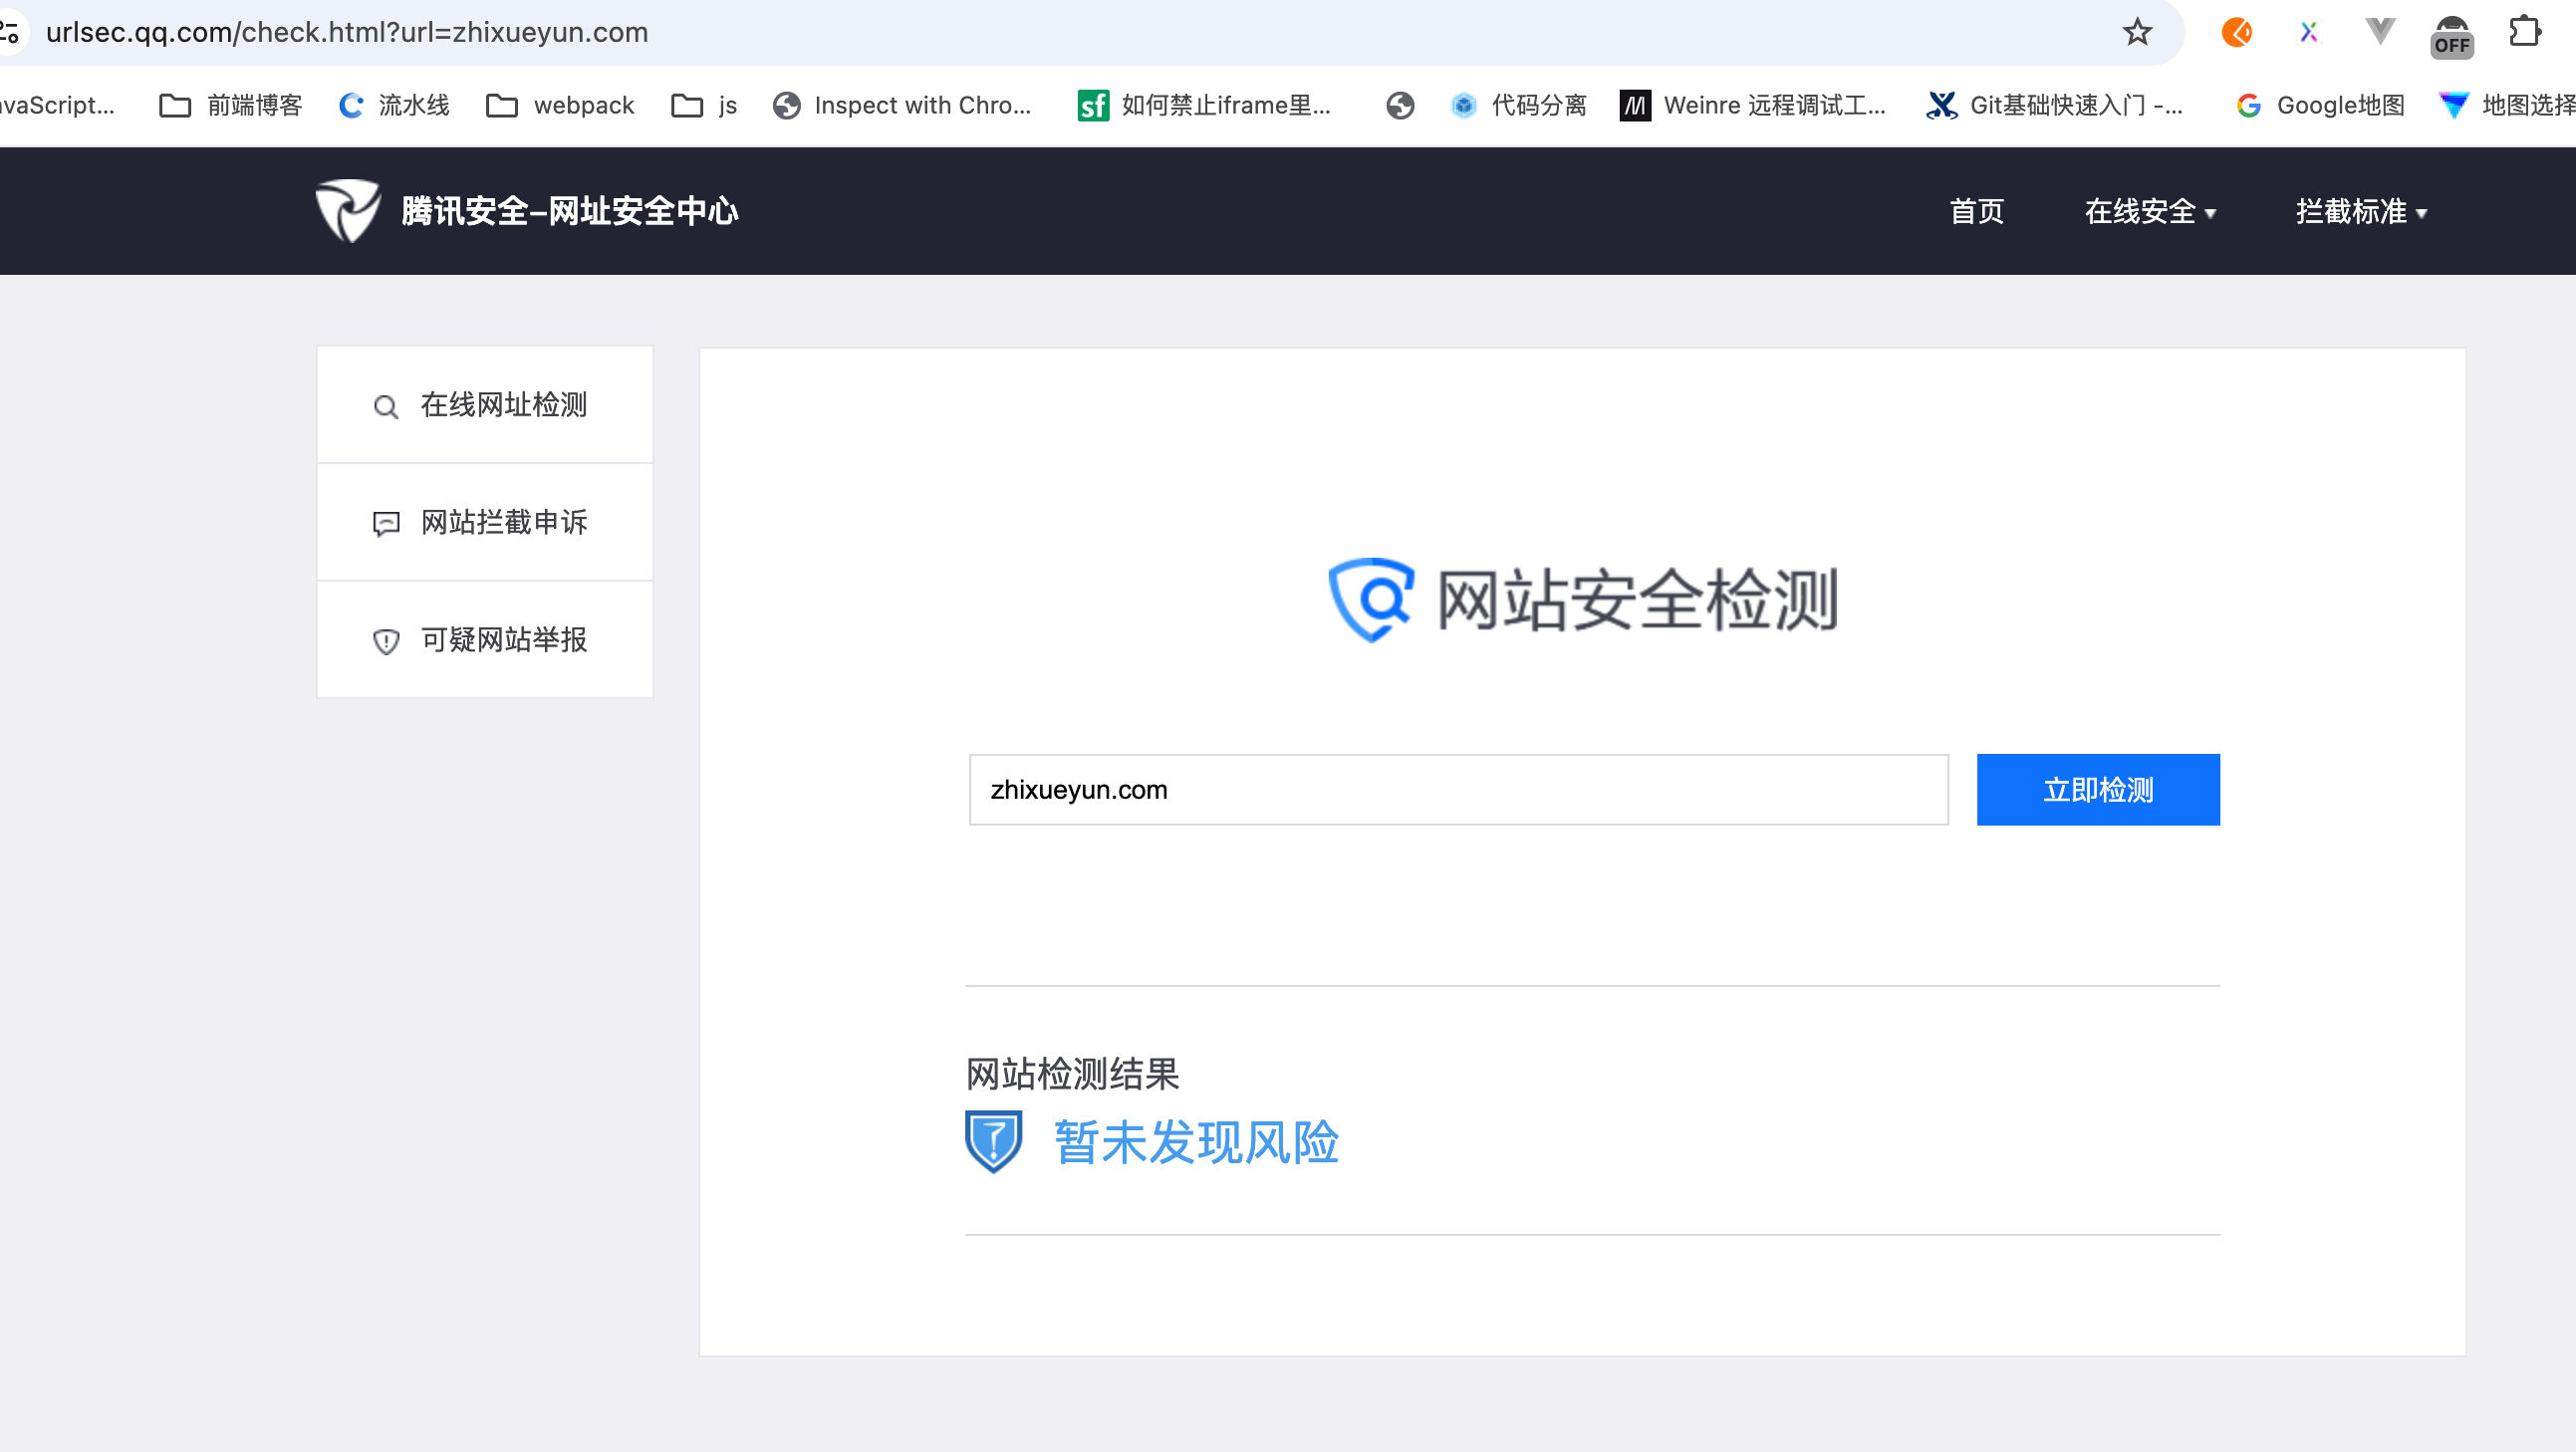The height and width of the screenshot is (1452, 2576).
Task: Toggle the OFF extension icon
Action: (x=2451, y=36)
